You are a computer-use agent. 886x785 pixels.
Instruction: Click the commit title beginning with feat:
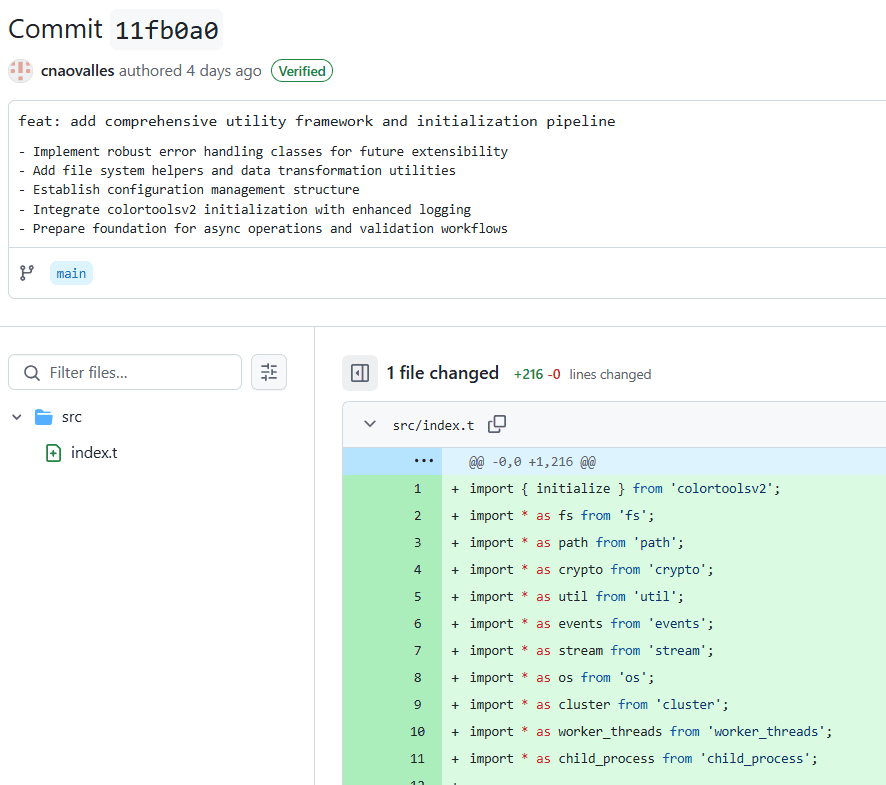(317, 122)
